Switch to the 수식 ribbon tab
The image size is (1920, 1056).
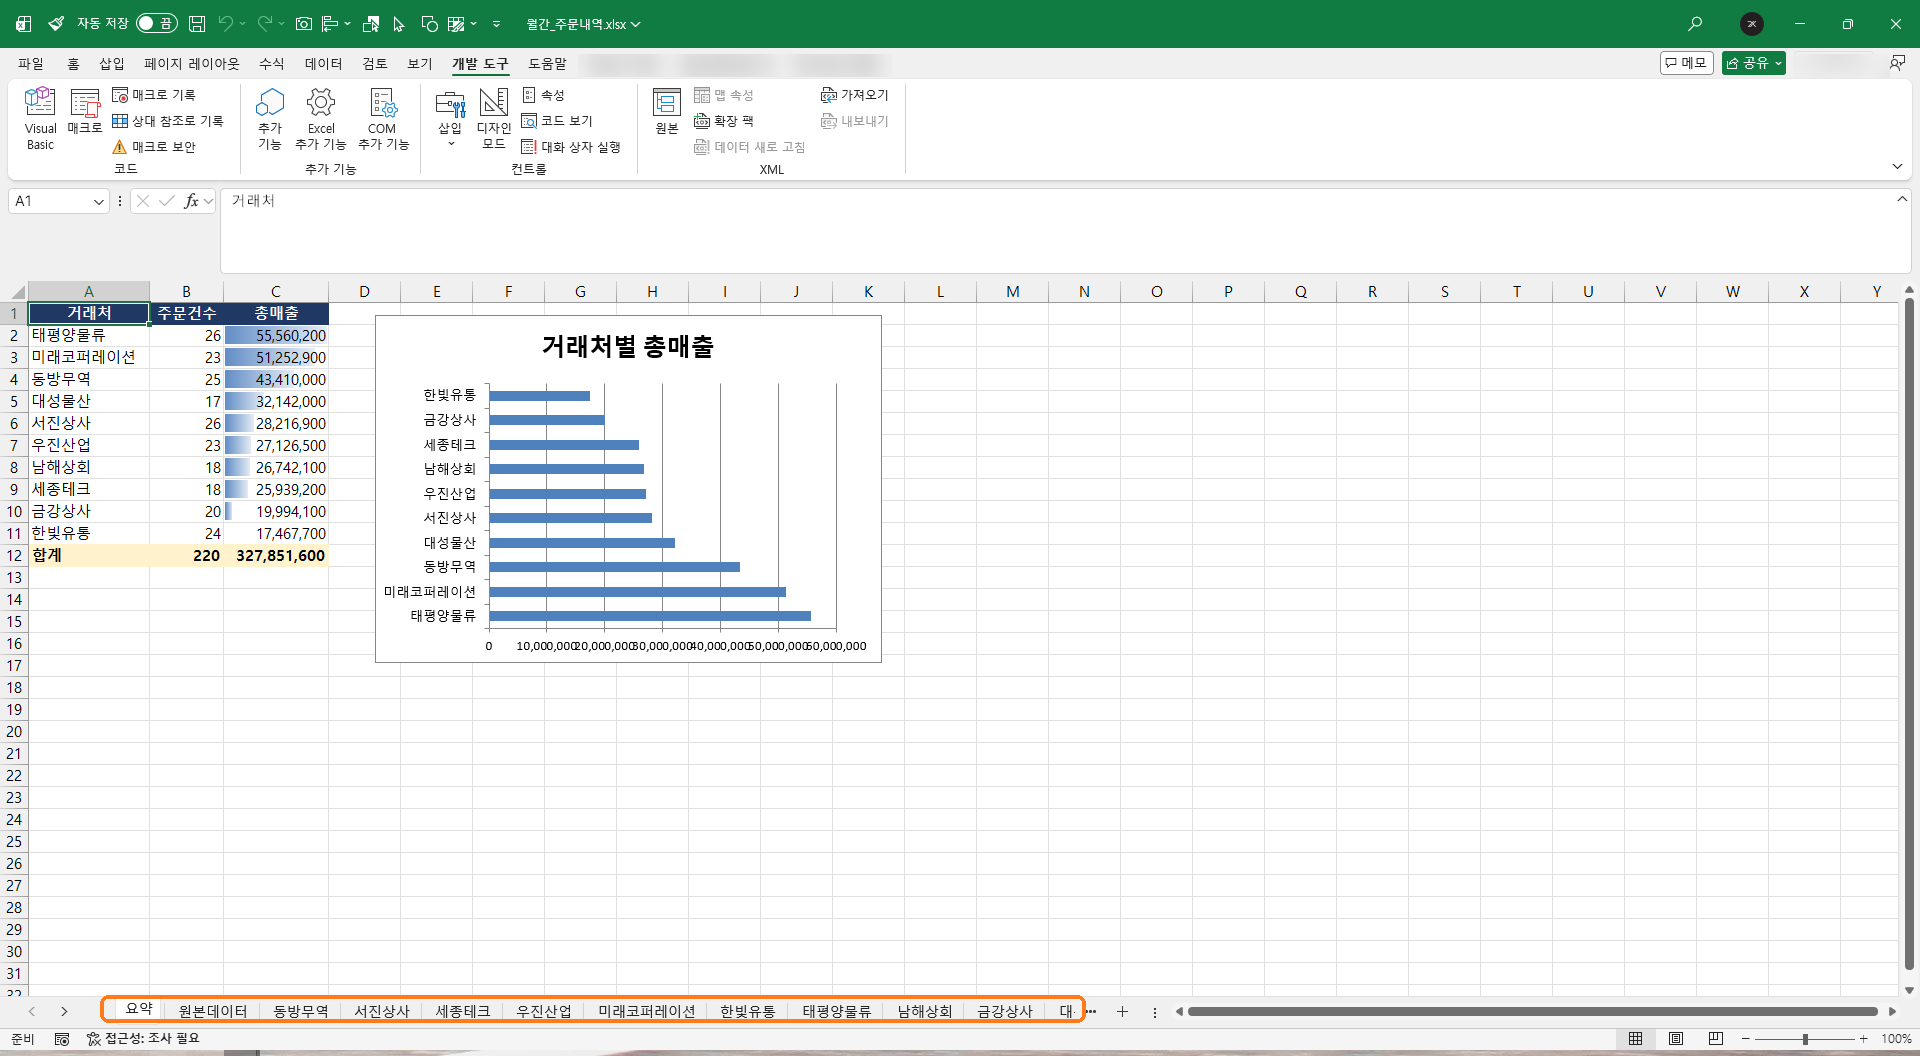(x=271, y=63)
